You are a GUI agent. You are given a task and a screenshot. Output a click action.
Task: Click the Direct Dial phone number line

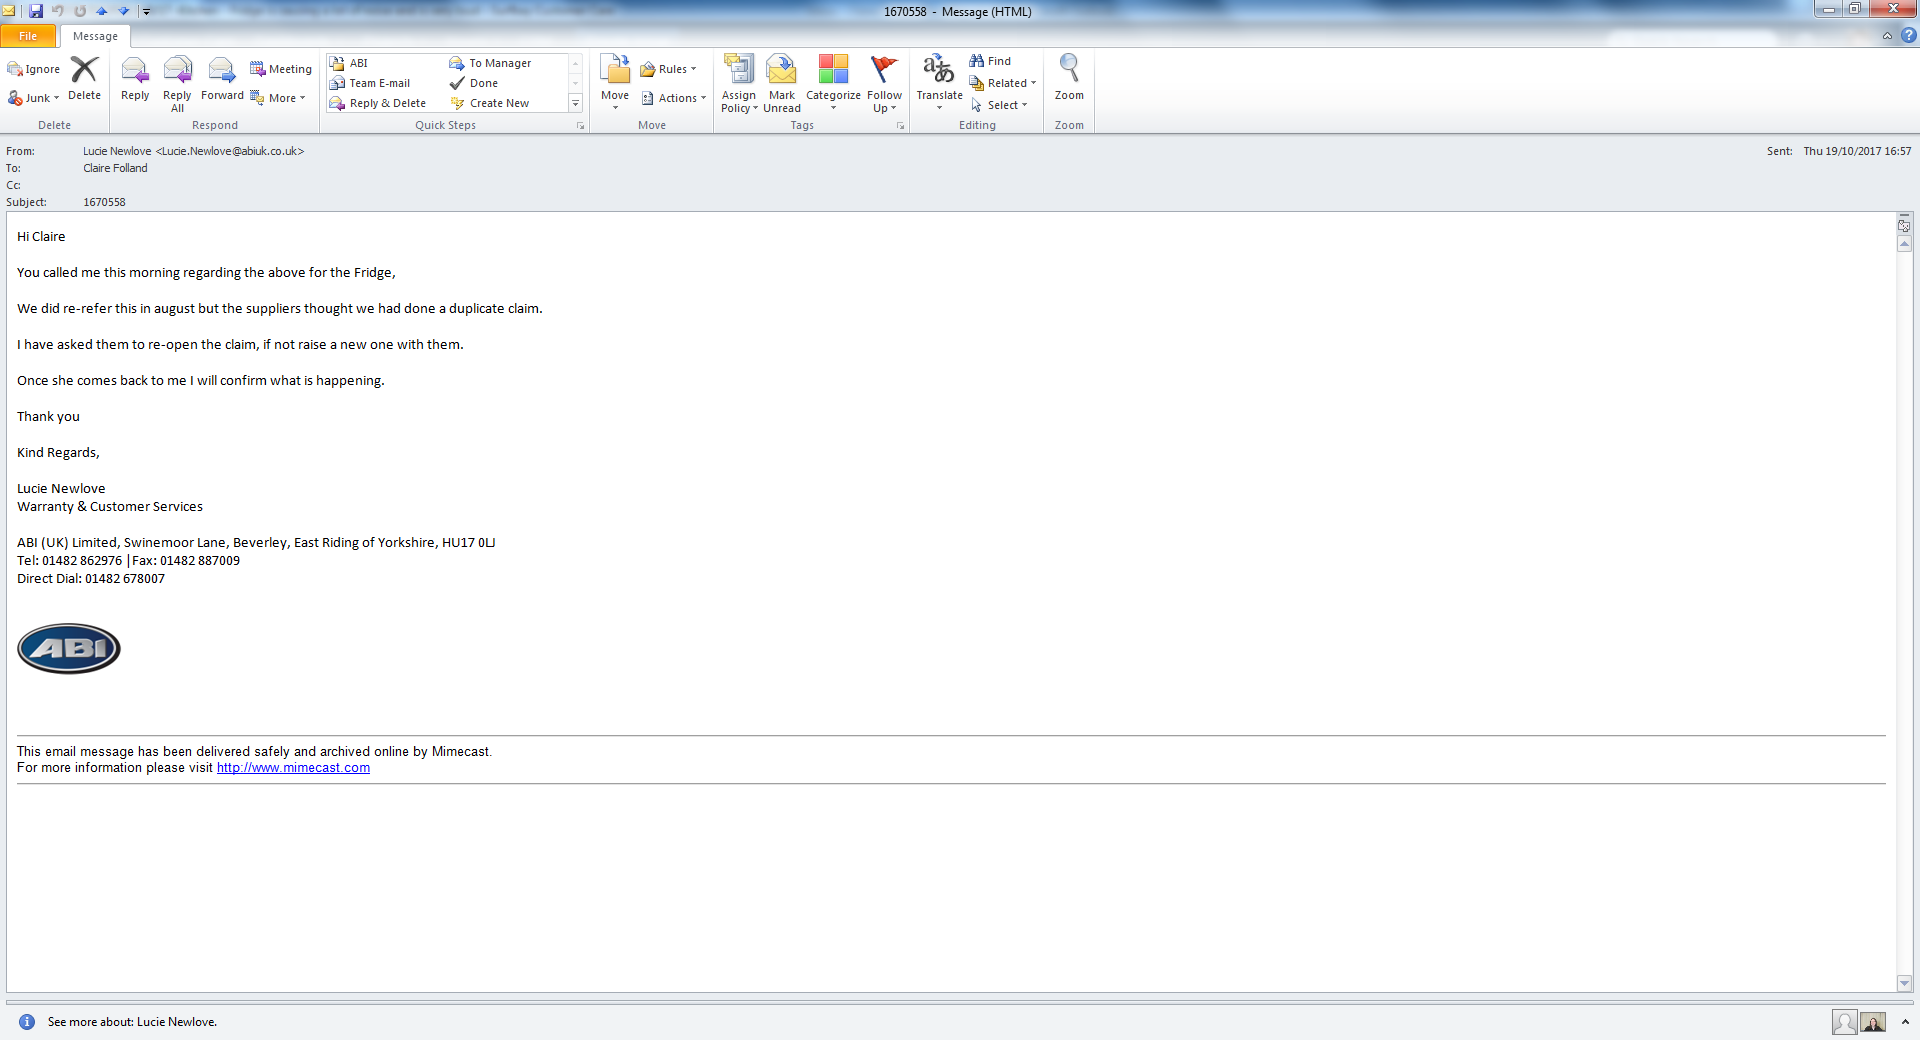coord(91,579)
